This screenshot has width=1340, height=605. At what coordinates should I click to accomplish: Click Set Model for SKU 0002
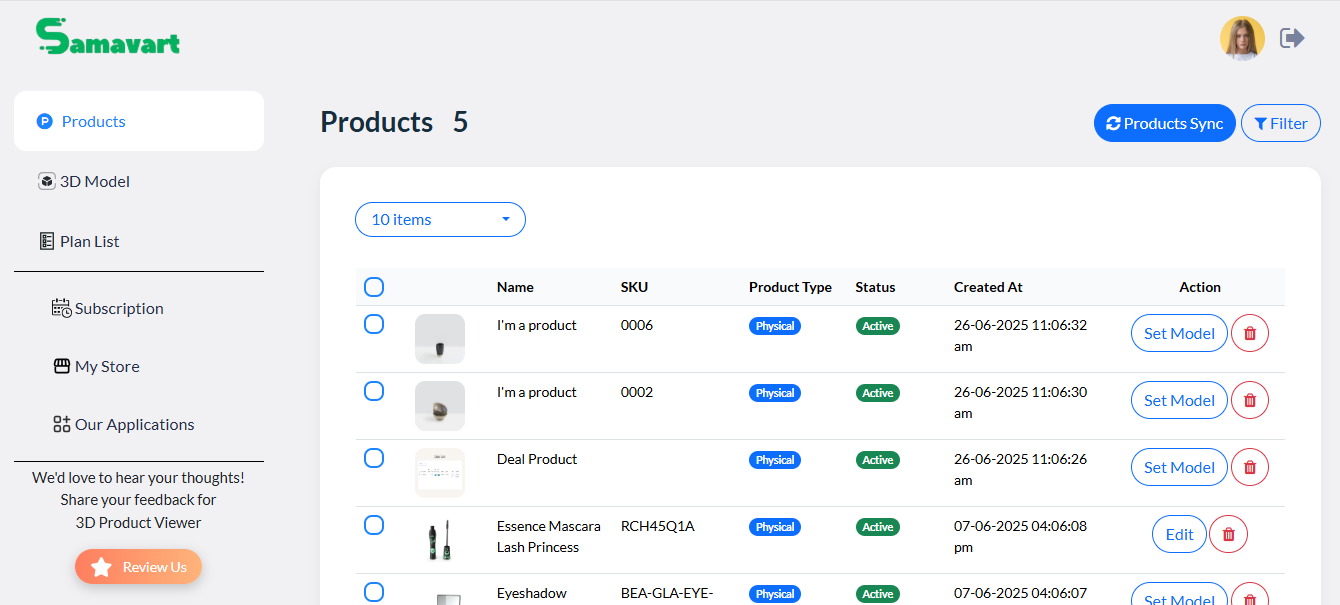pos(1179,400)
